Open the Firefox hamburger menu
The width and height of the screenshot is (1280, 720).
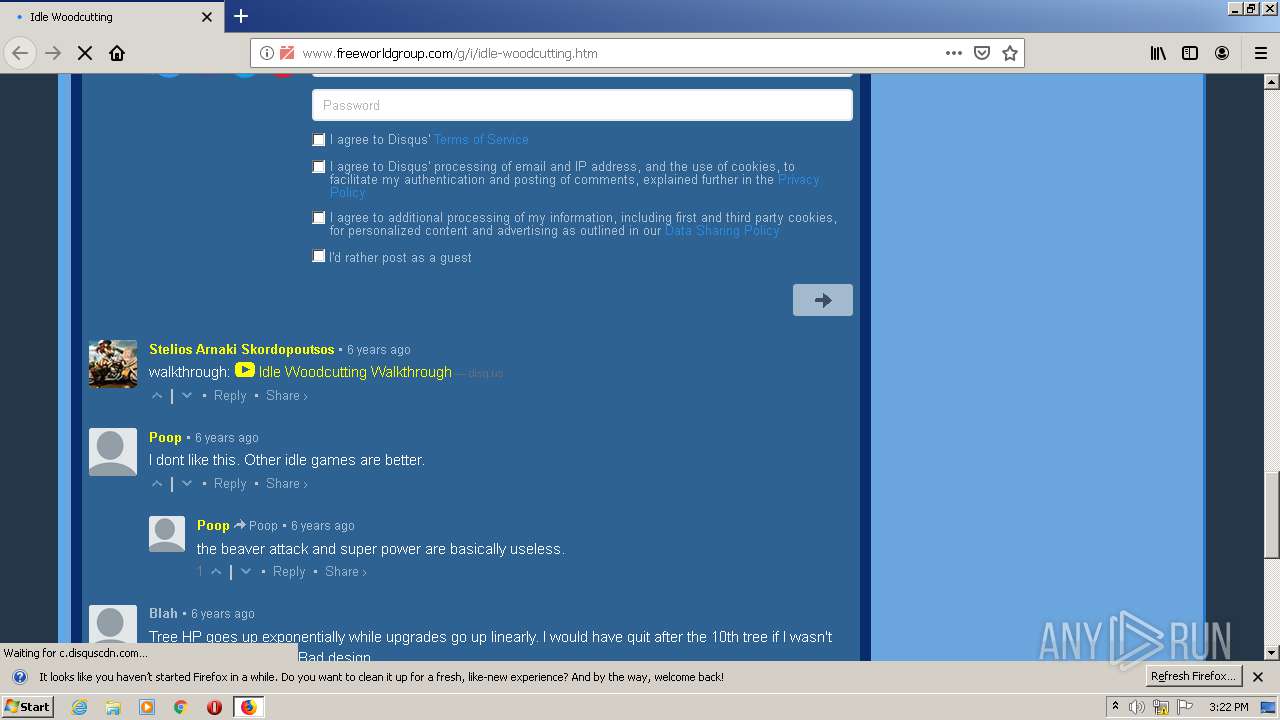1261,53
